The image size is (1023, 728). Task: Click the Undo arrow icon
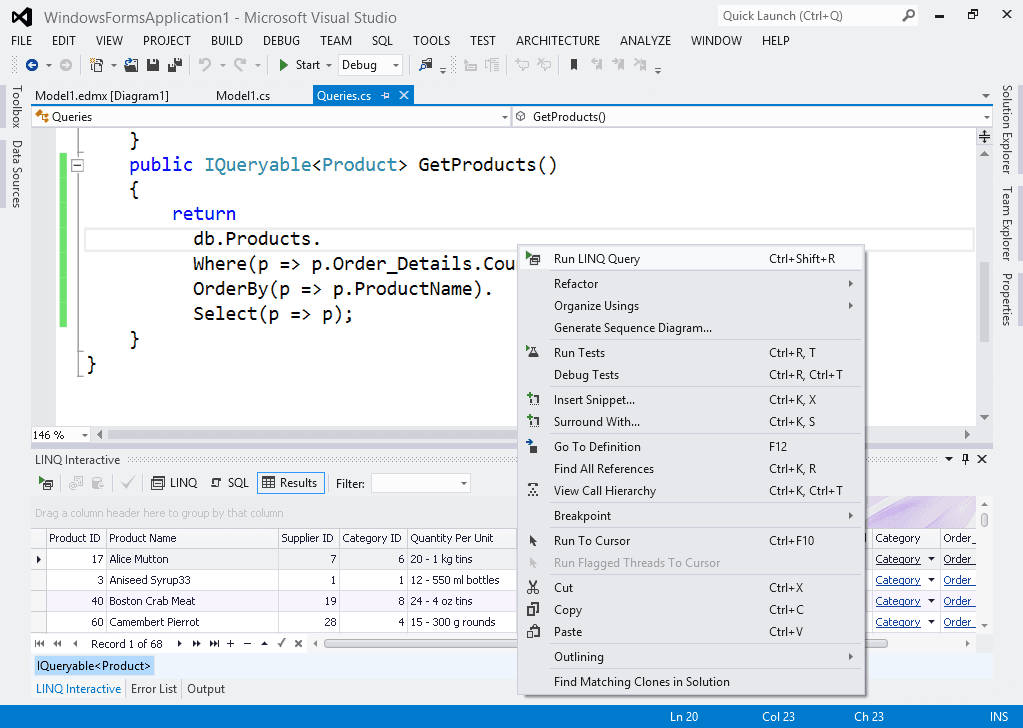coord(205,65)
